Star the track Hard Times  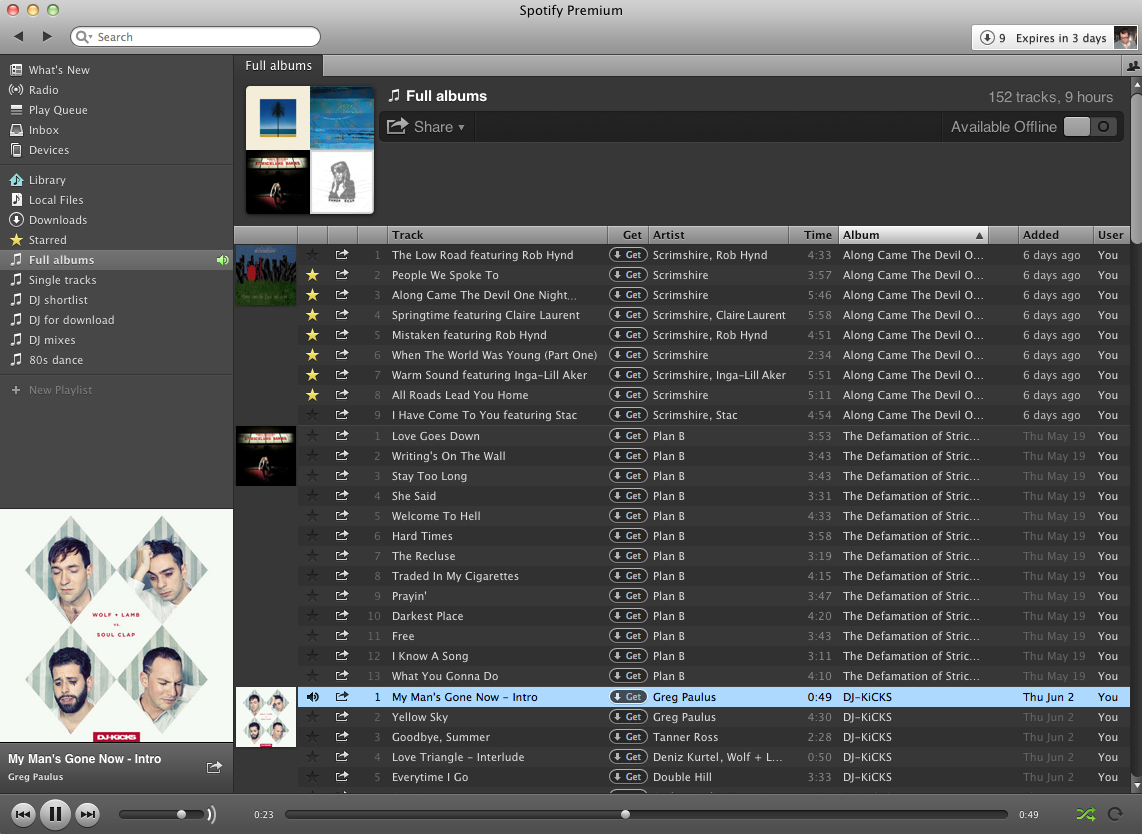[x=312, y=536]
